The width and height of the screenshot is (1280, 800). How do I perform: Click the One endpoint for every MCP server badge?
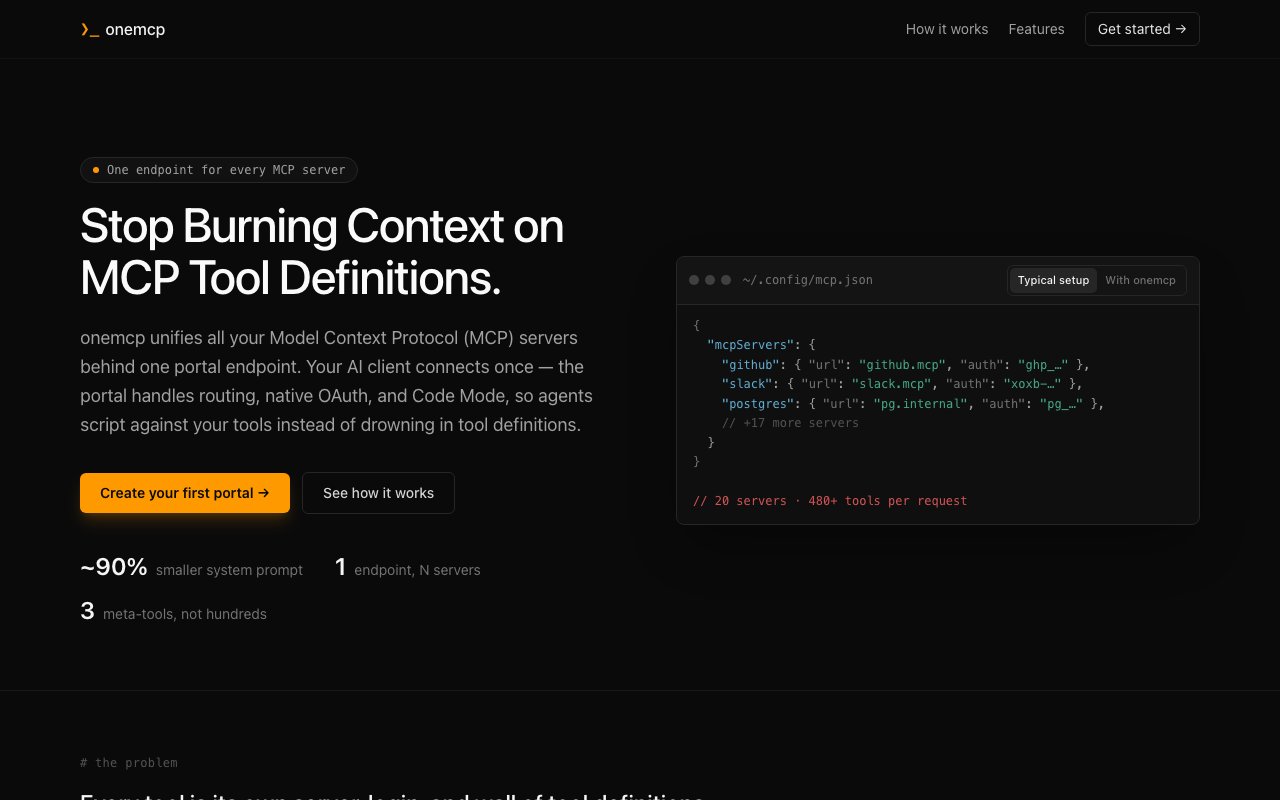coord(219,170)
